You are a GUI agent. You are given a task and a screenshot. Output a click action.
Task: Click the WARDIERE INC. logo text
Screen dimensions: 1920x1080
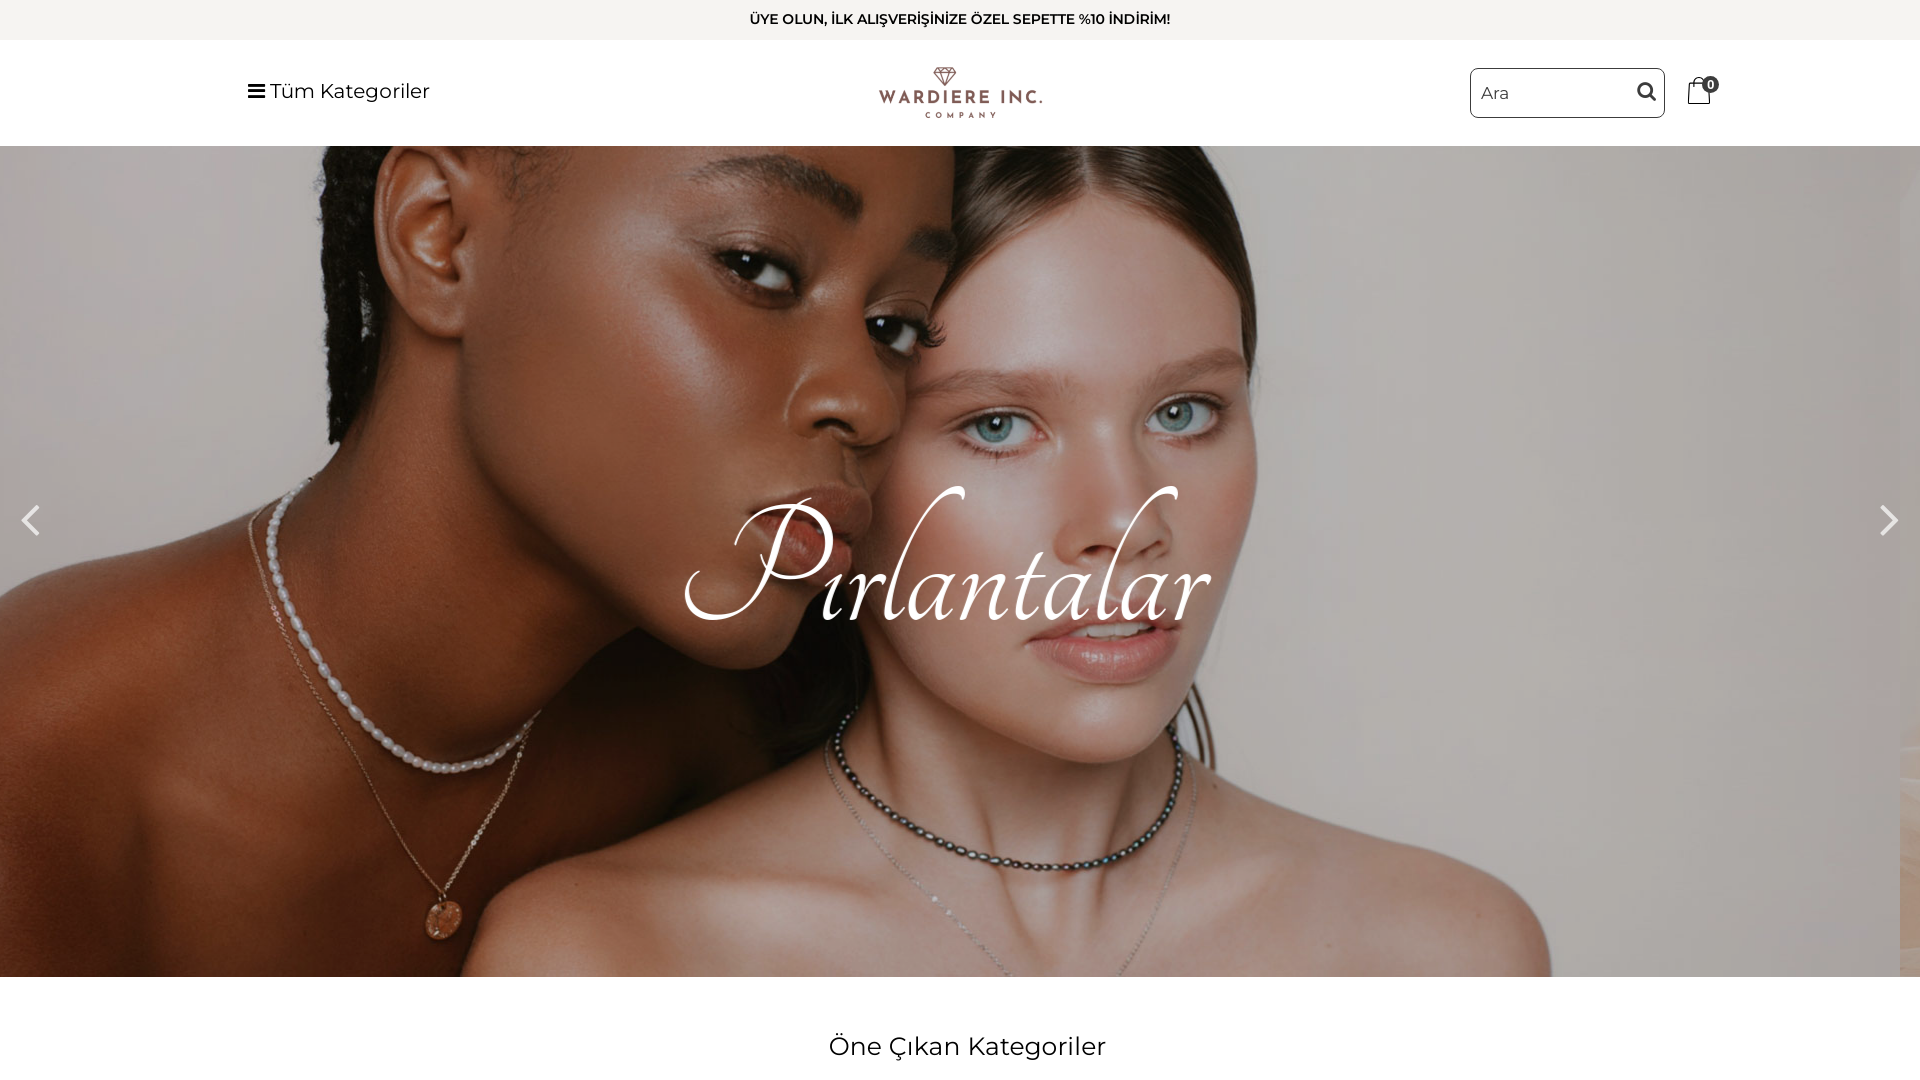[x=960, y=97]
